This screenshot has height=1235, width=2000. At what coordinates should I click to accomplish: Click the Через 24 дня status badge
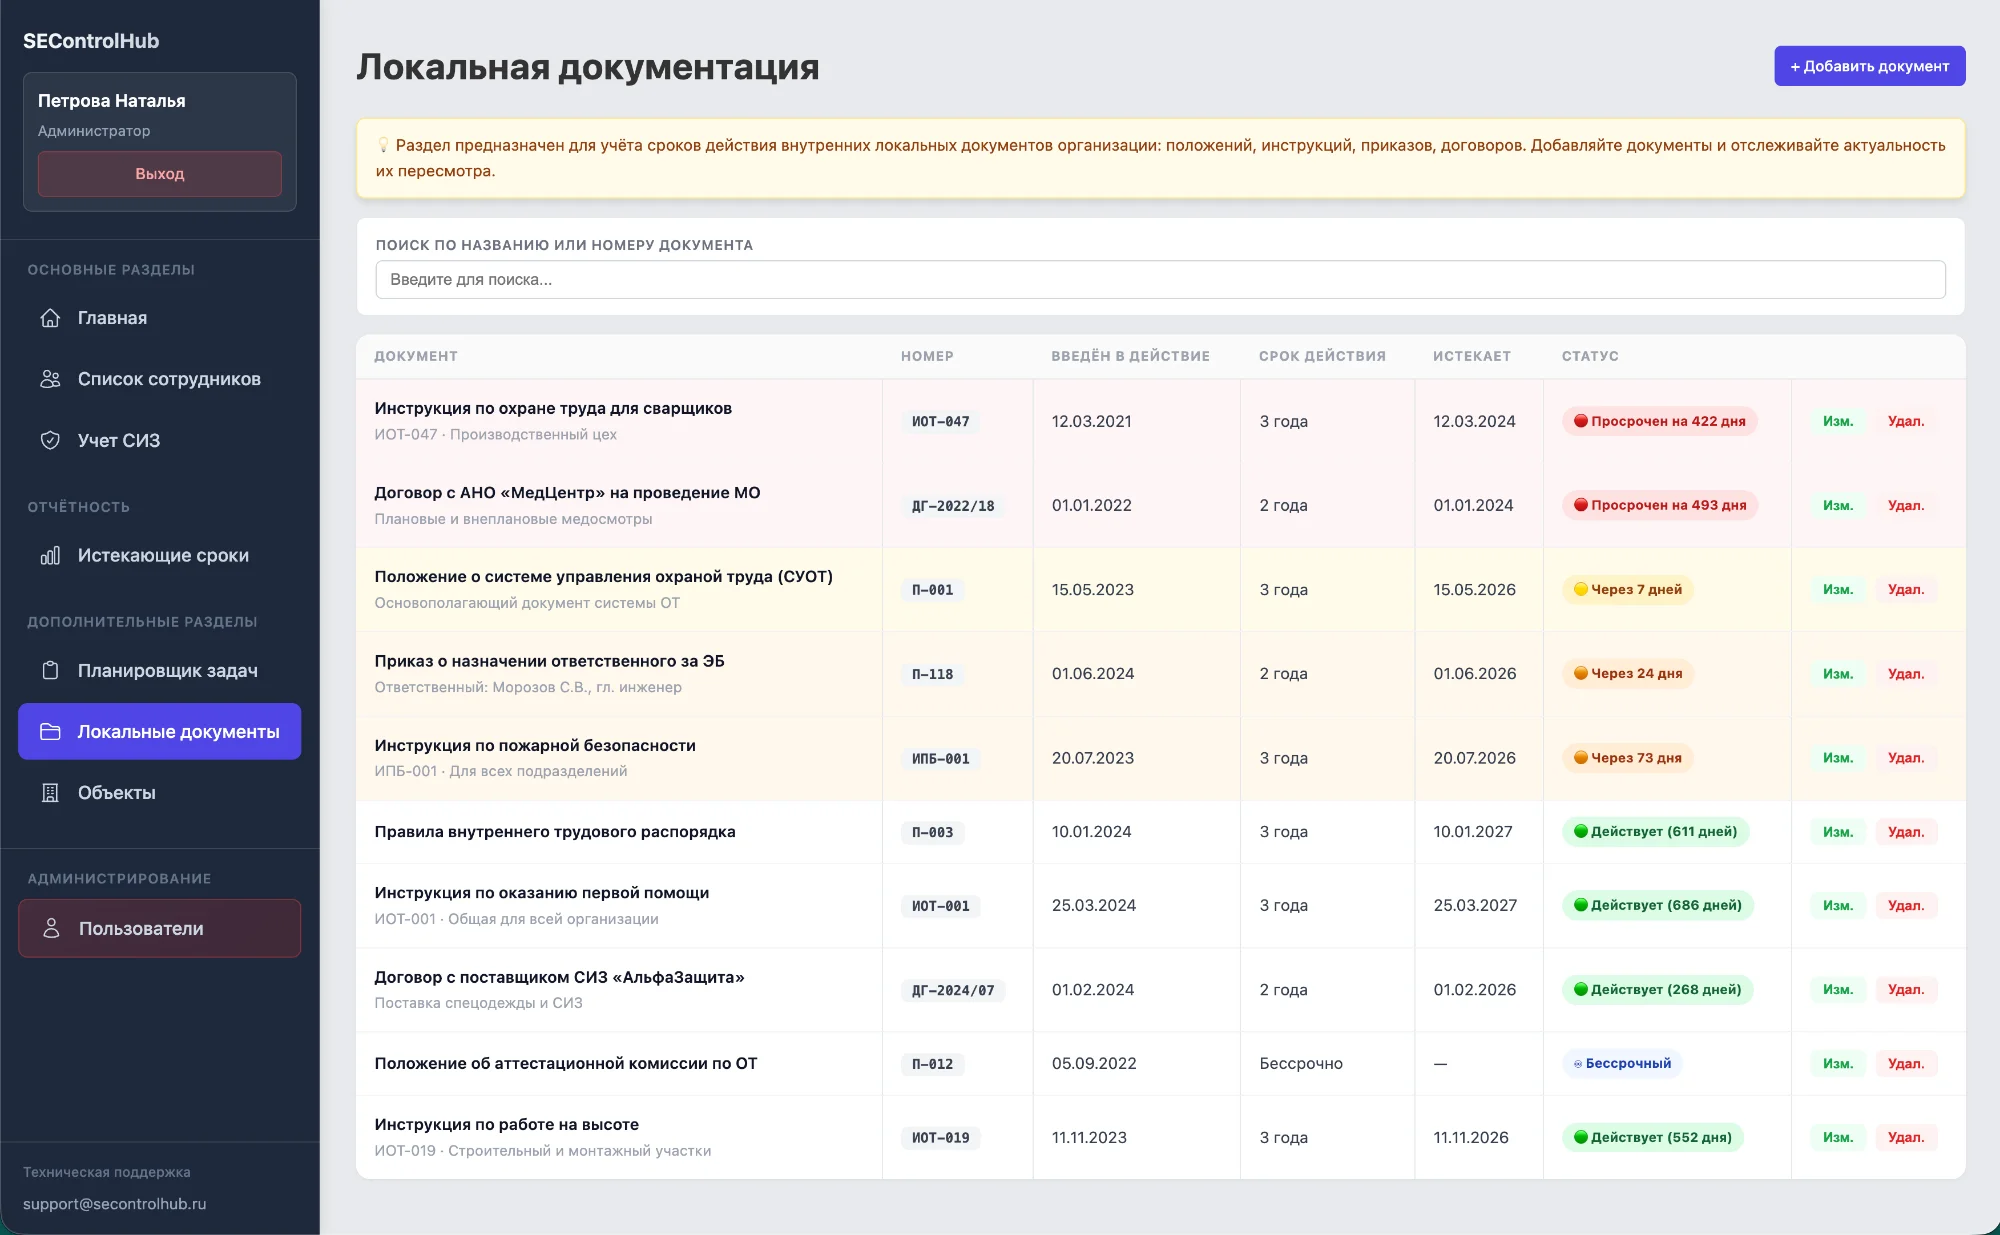pyautogui.click(x=1628, y=673)
